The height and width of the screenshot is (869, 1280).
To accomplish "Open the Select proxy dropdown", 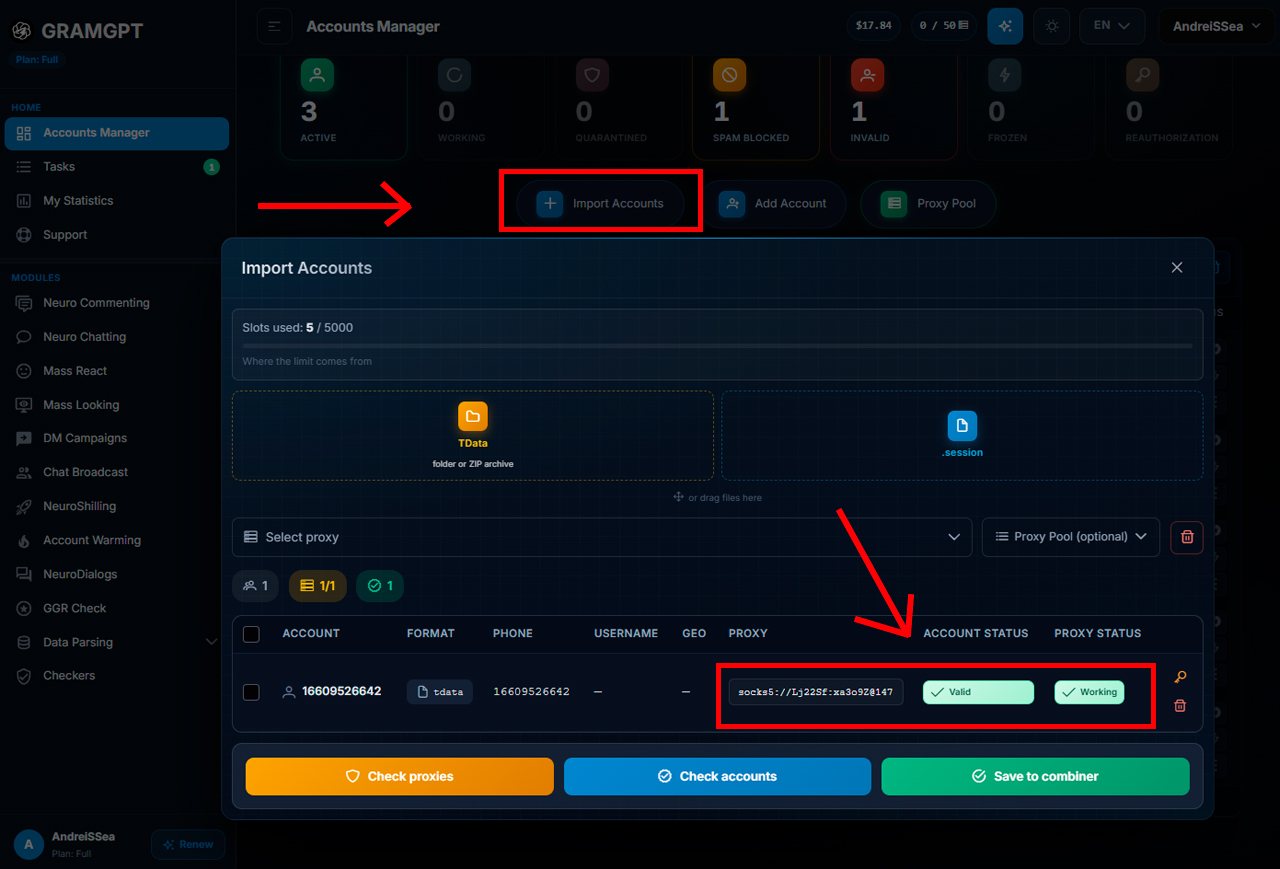I will (x=602, y=537).
